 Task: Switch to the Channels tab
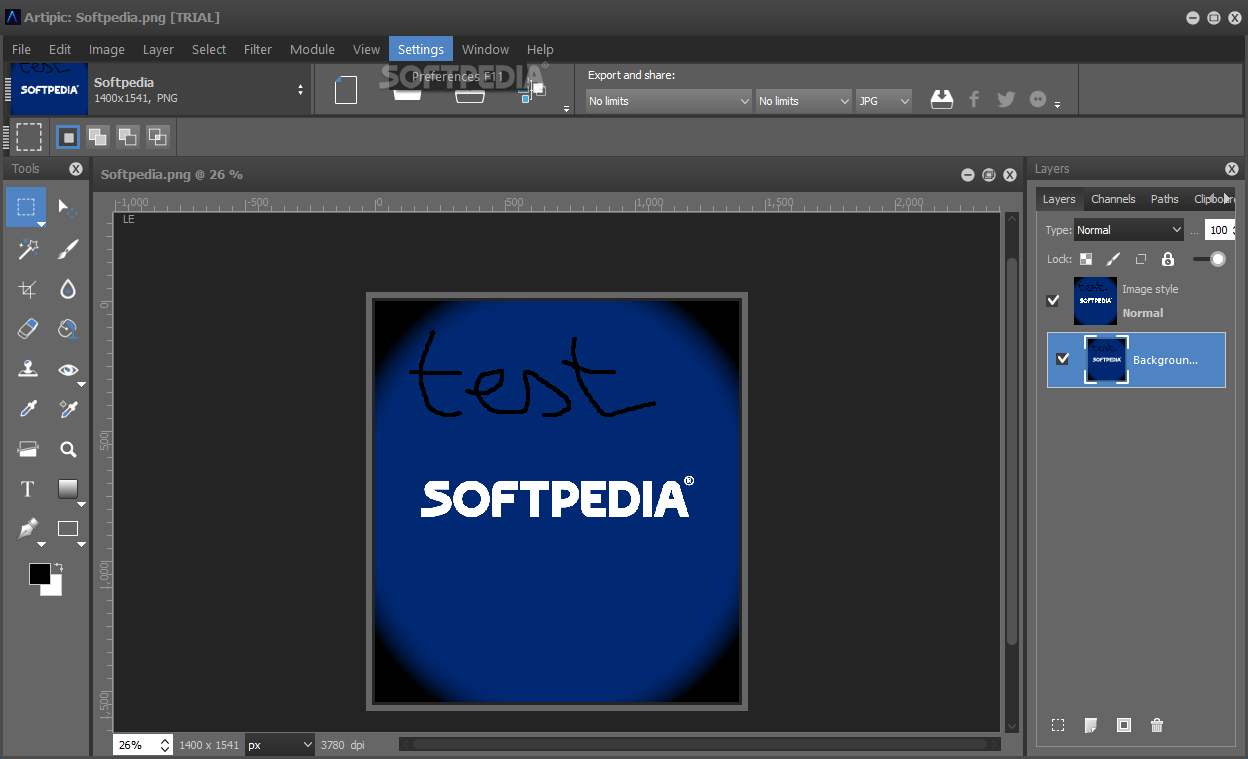[x=1113, y=199]
